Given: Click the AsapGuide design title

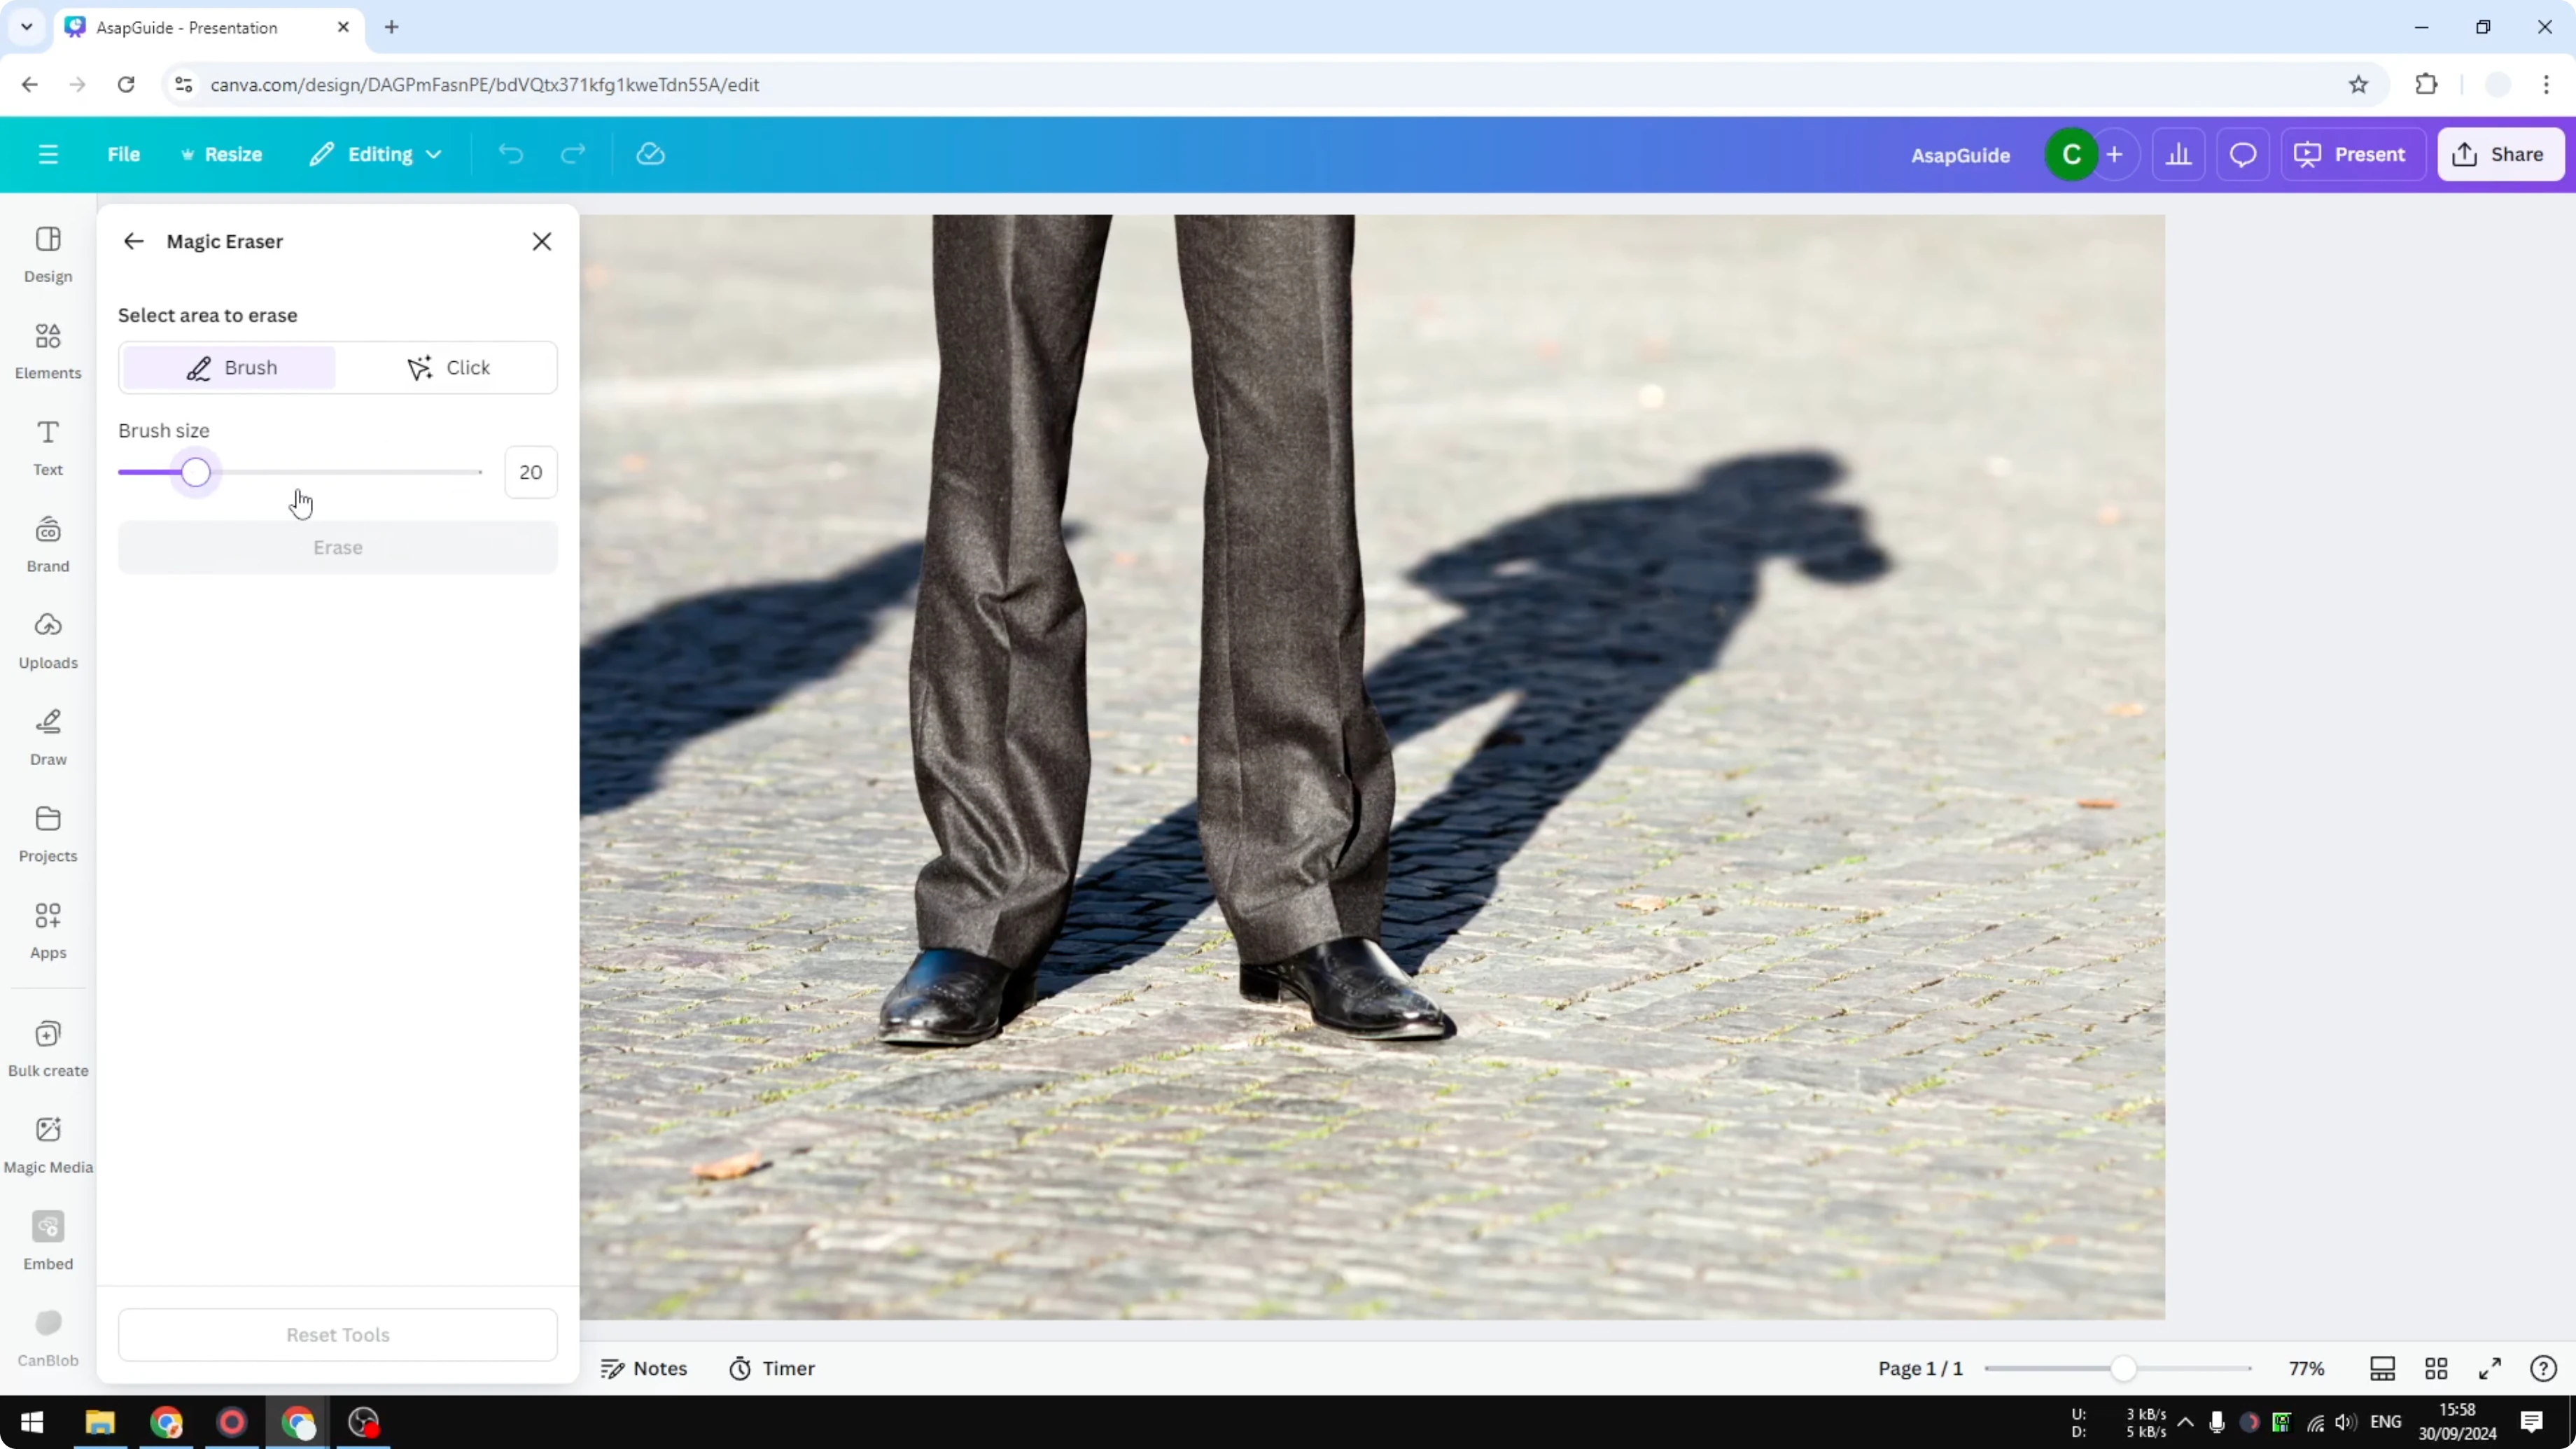Looking at the screenshot, I should coord(1960,155).
